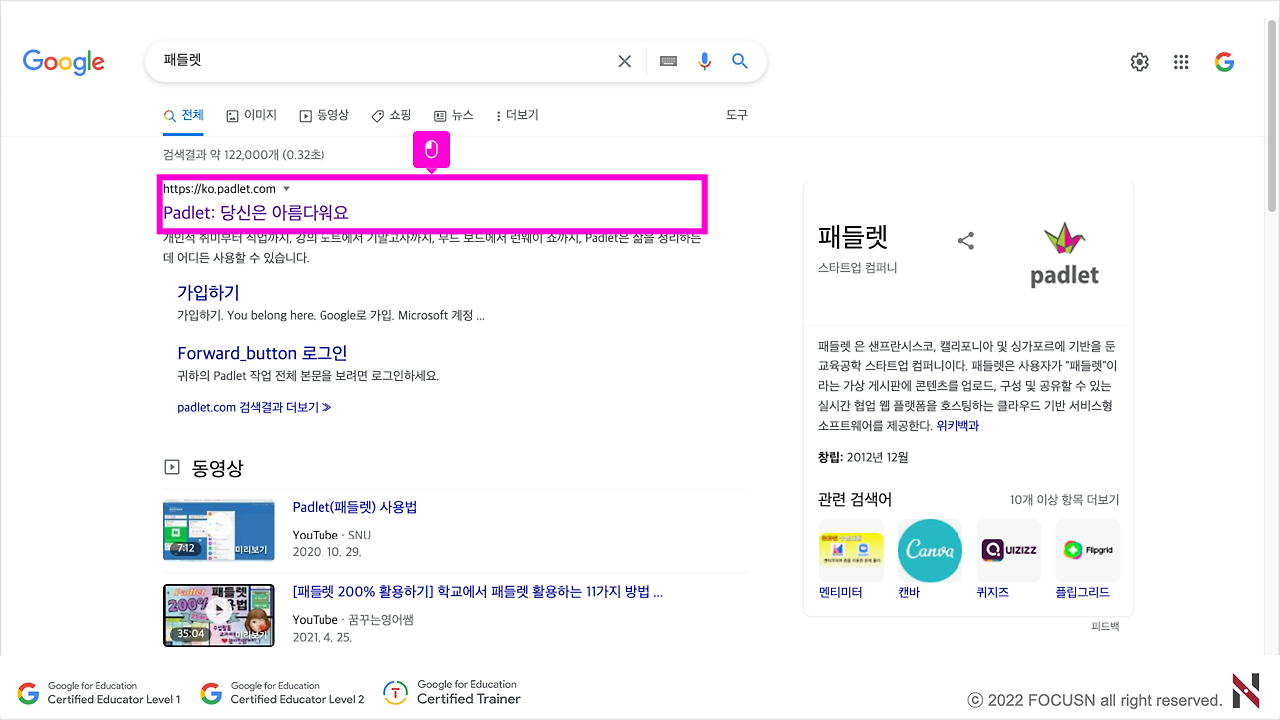Select the 퀴지즈 related search icon
This screenshot has height=720, width=1280.
(x=1008, y=549)
